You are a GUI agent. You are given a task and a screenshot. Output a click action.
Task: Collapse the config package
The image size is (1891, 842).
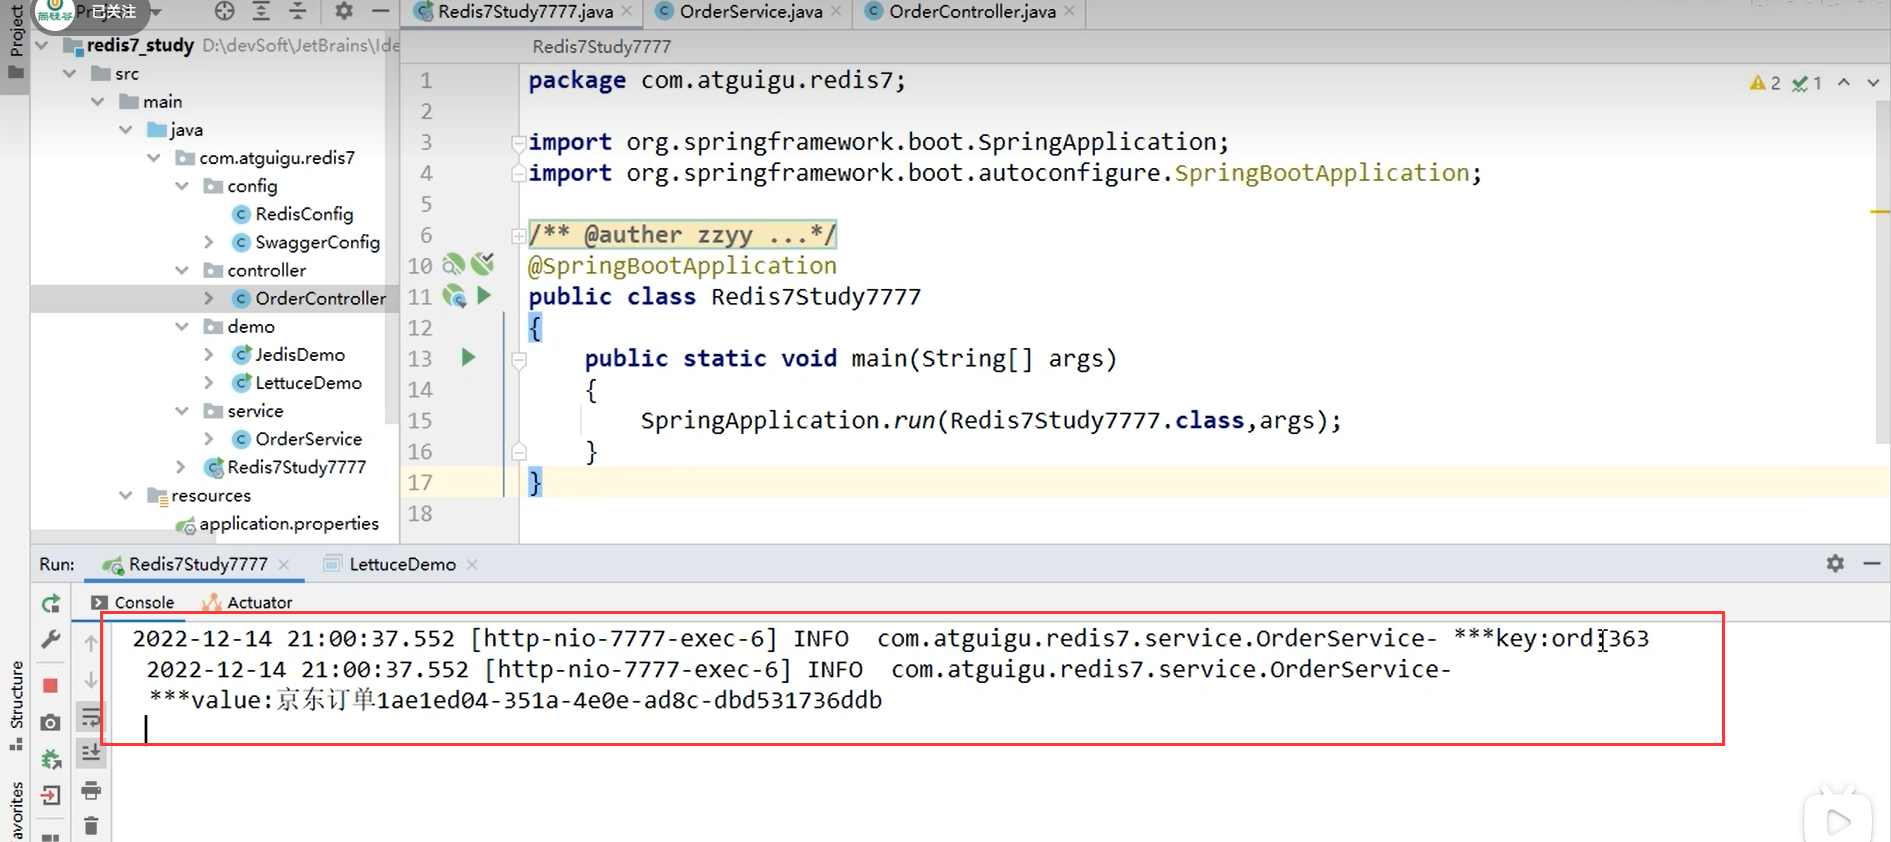[181, 185]
